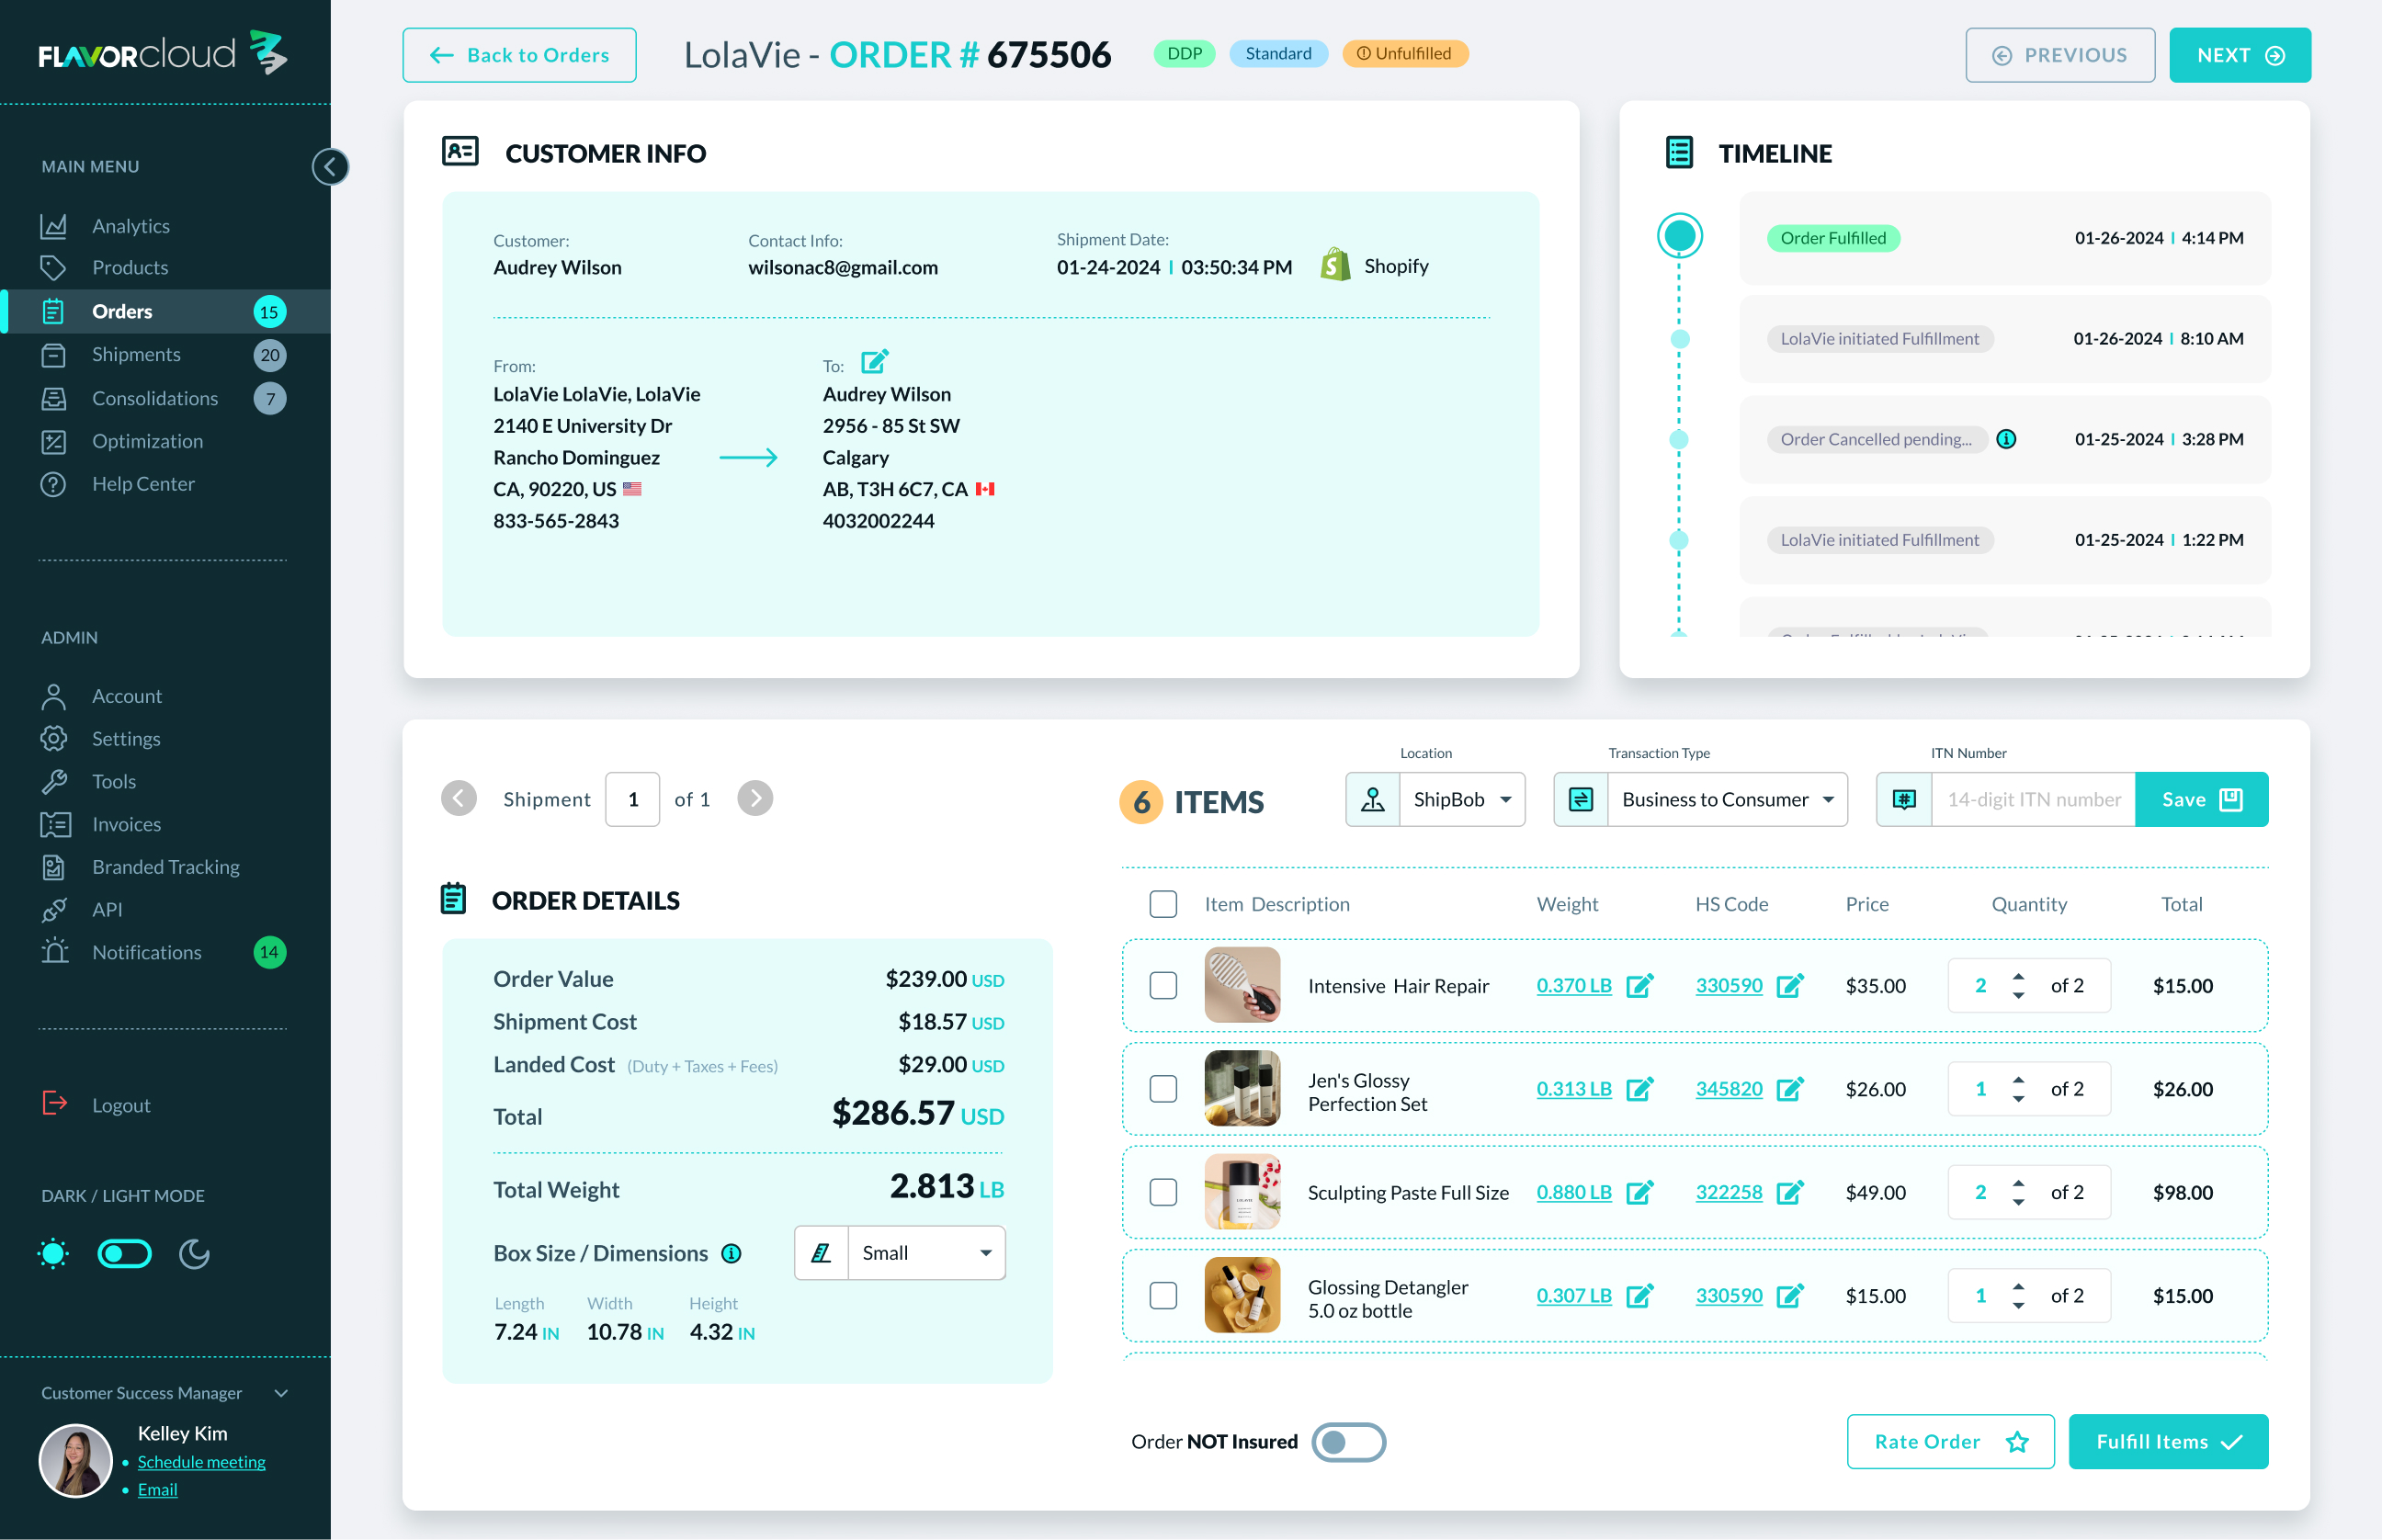
Task: Edit HS code 345820 with its pencil icon
Action: pyautogui.click(x=1789, y=1089)
